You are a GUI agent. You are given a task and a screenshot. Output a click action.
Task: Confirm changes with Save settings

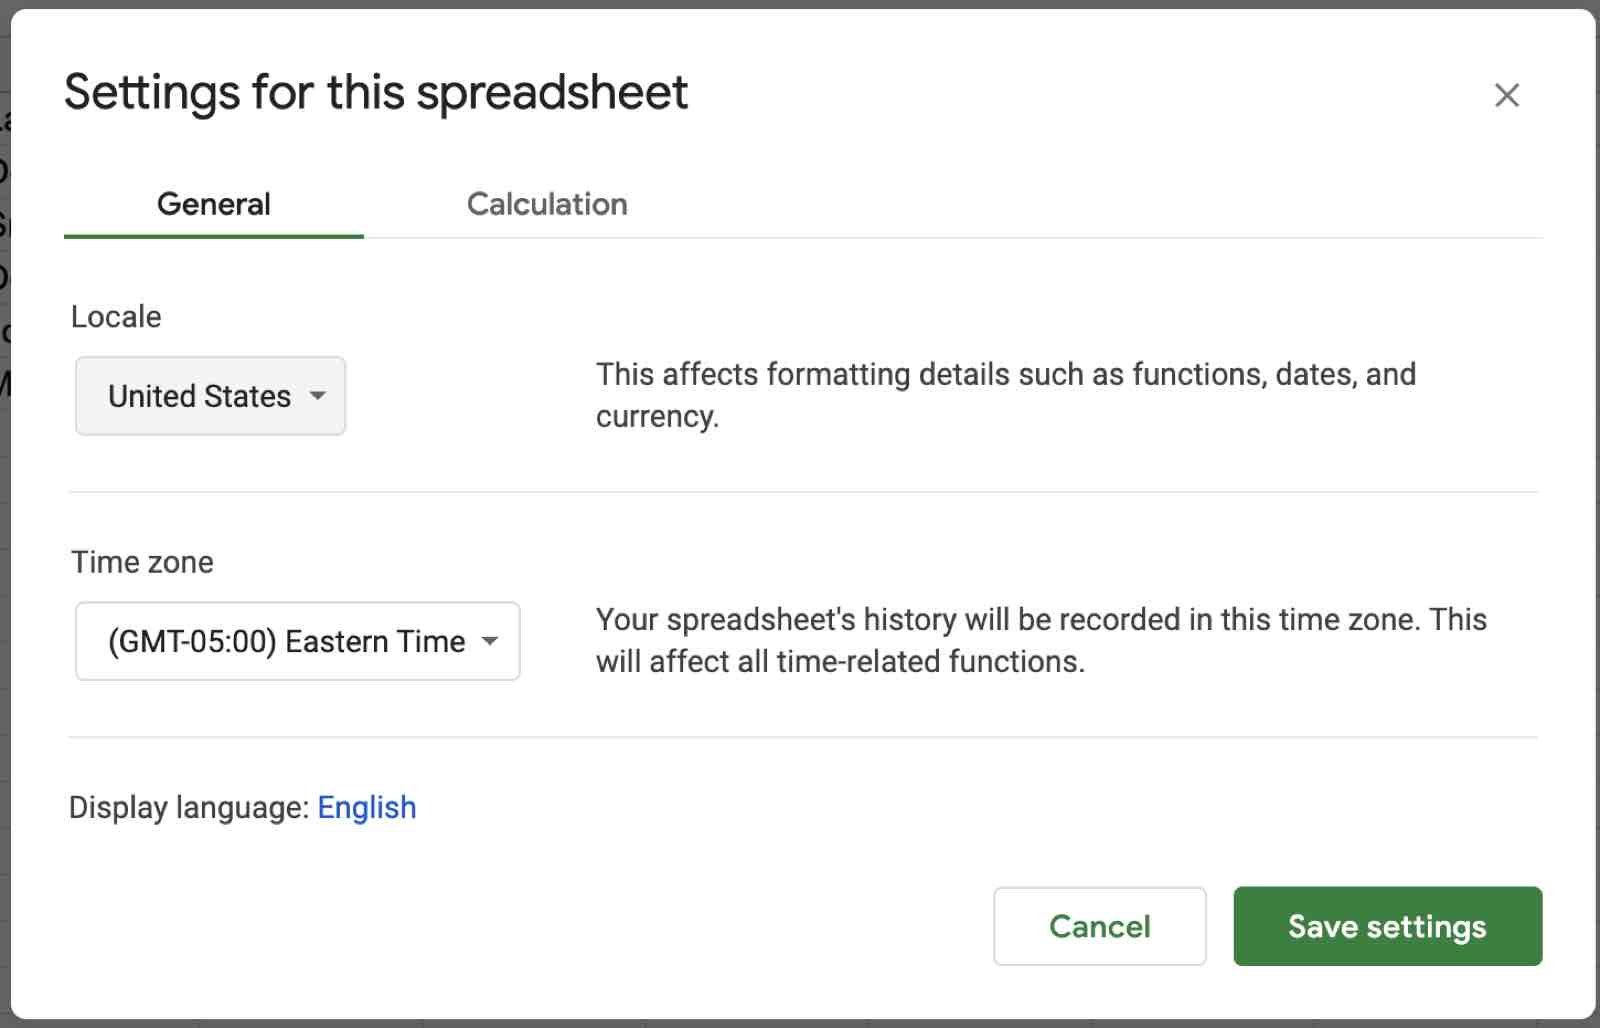[1386, 926]
